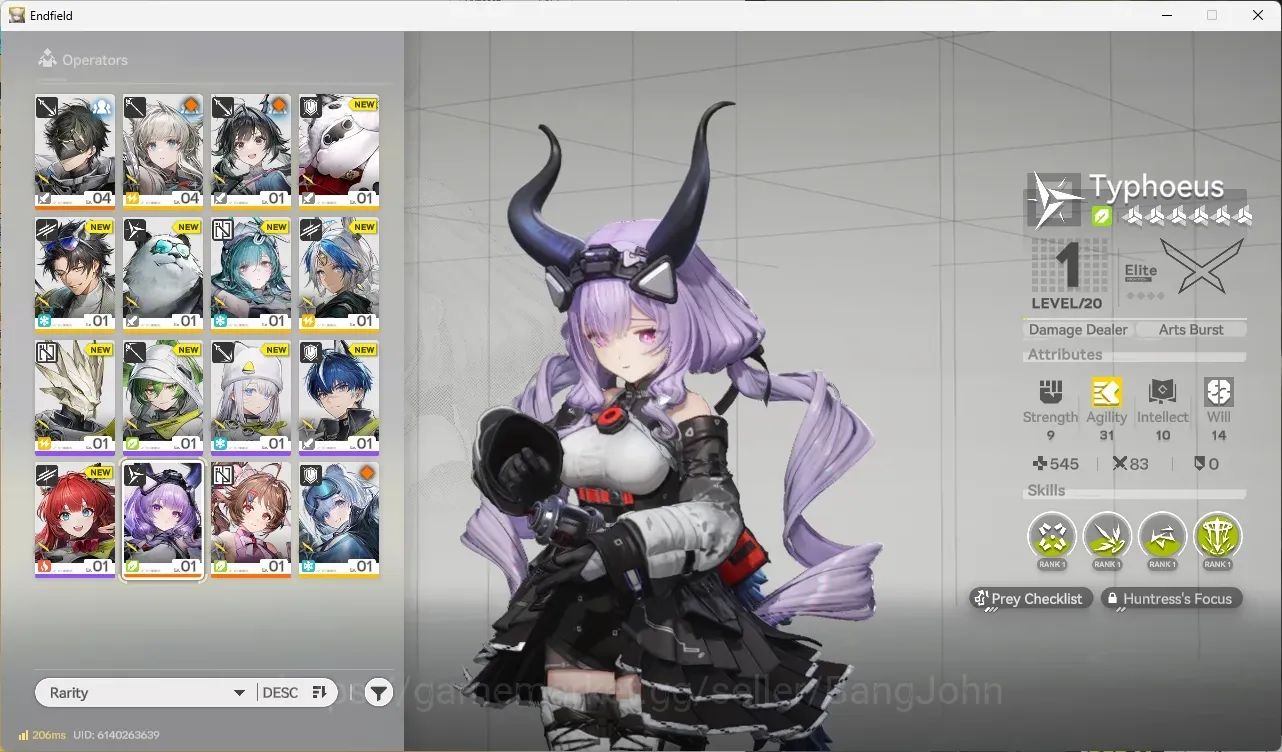The width and height of the screenshot is (1282, 752).
Task: Select the blue-and-silver haired operator card
Action: (339, 275)
